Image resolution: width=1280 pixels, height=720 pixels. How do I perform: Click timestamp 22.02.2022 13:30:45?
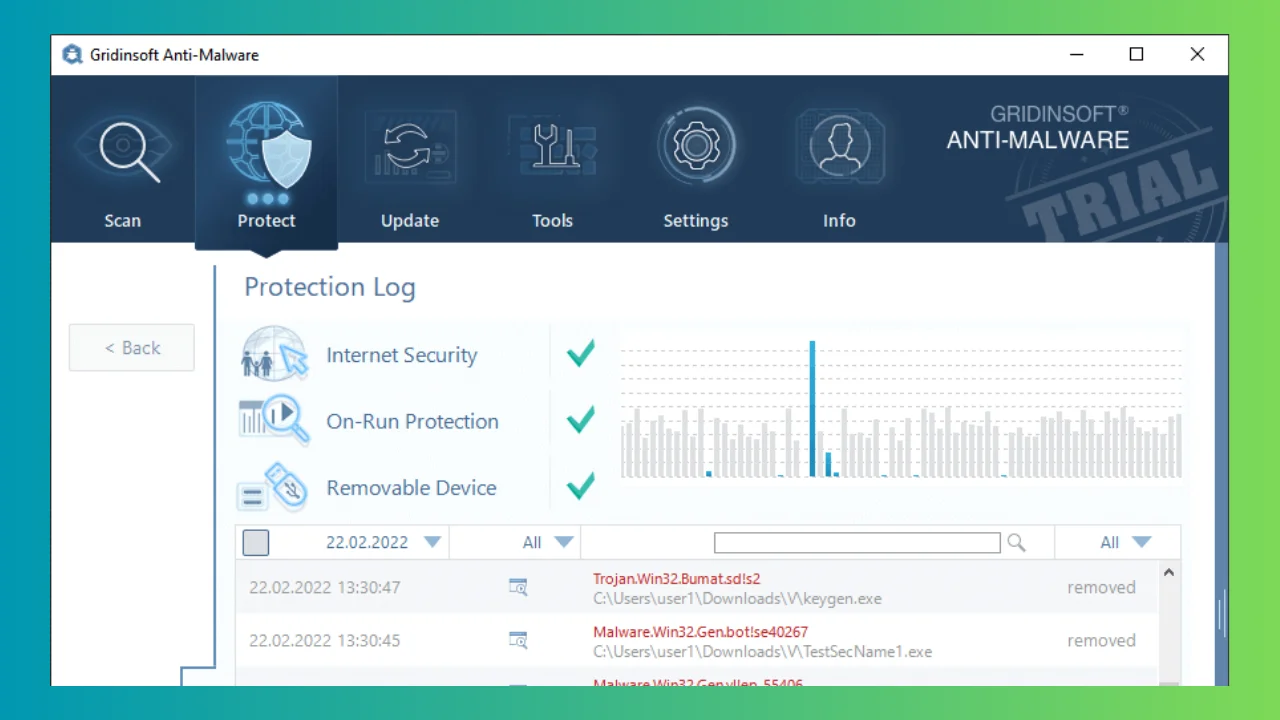coord(325,640)
